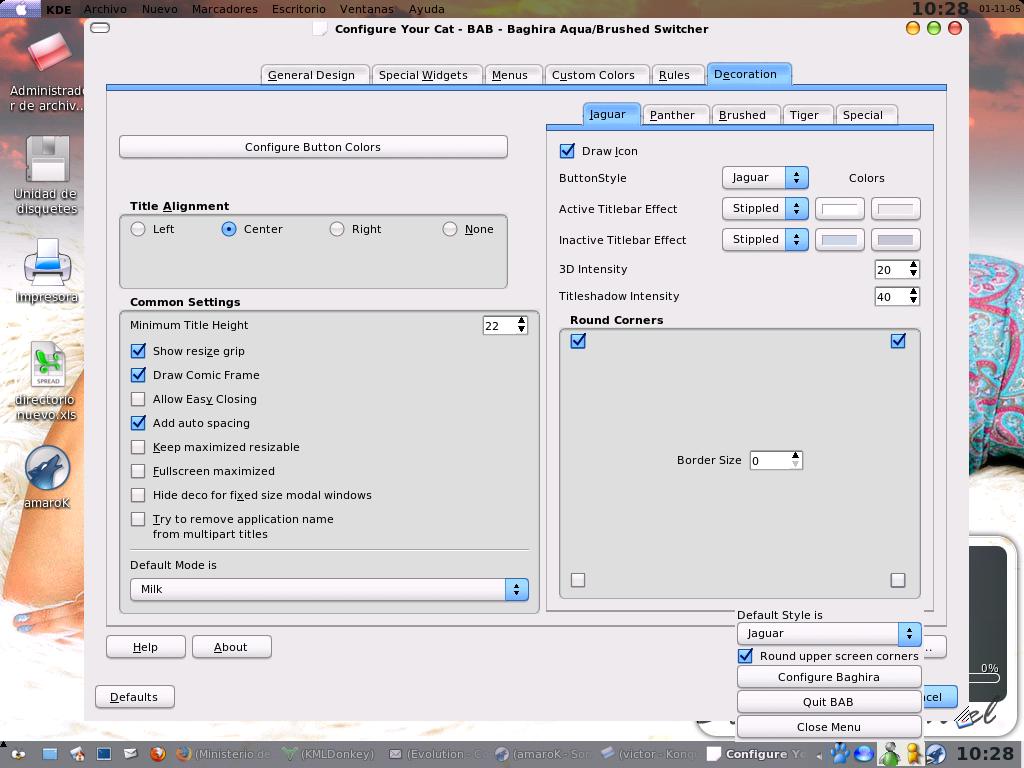Open Default Style Jaguar dropdown
The height and width of the screenshot is (768, 1024).
click(x=829, y=633)
